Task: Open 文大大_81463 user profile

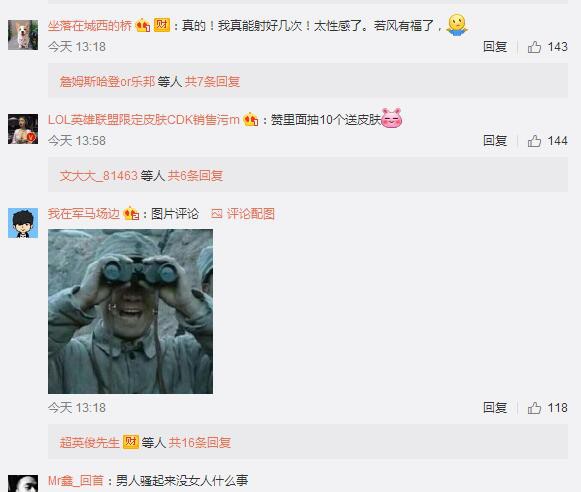Action: pyautogui.click(x=99, y=175)
